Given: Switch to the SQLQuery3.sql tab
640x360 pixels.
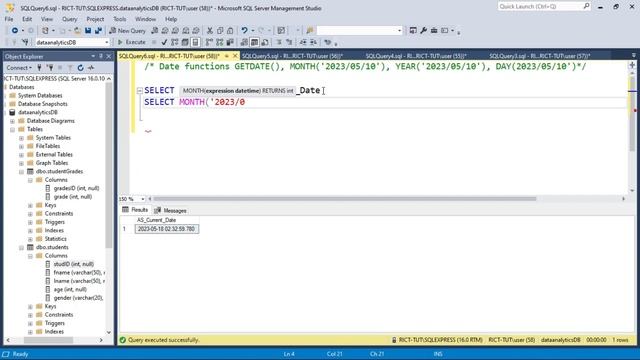Looking at the screenshot, I should tap(540, 56).
